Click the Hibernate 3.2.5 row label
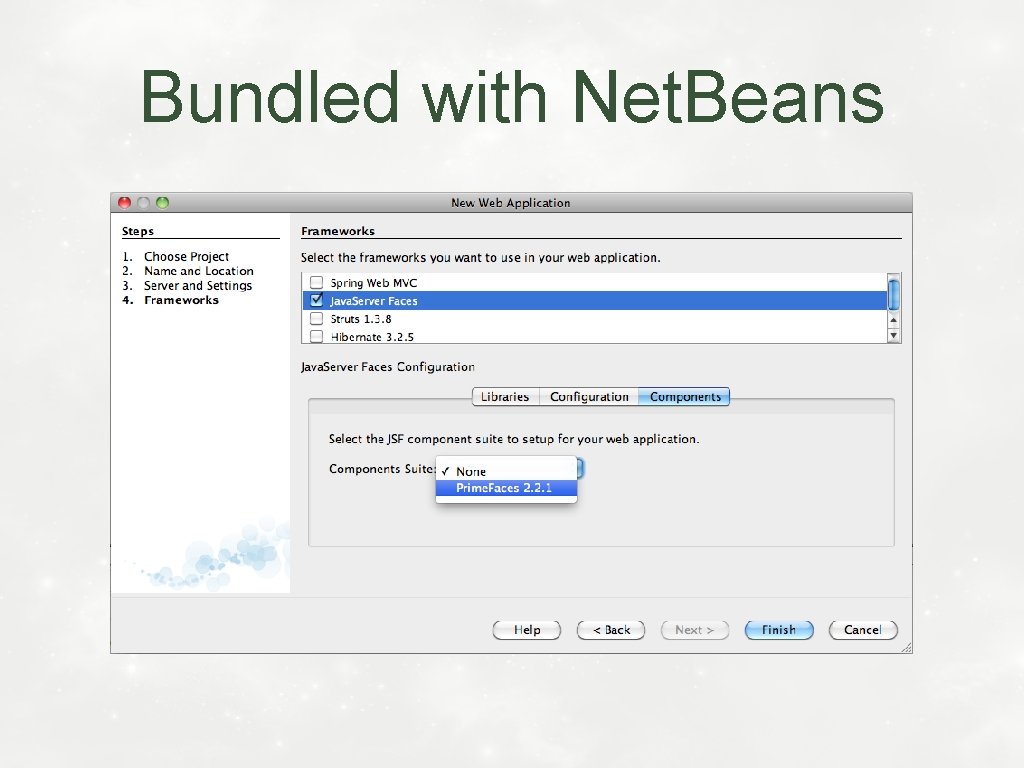Viewport: 1024px width, 768px height. pyautogui.click(x=372, y=337)
